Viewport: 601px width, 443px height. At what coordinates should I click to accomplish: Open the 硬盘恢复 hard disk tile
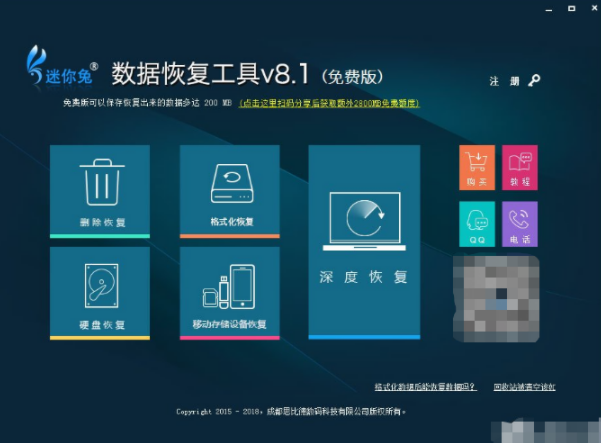pos(99,292)
